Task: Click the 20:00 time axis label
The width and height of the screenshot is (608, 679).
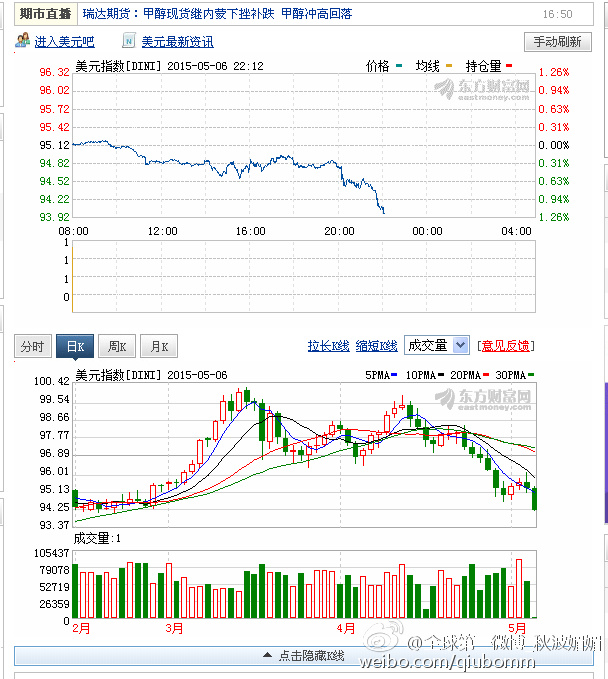Action: (339, 231)
